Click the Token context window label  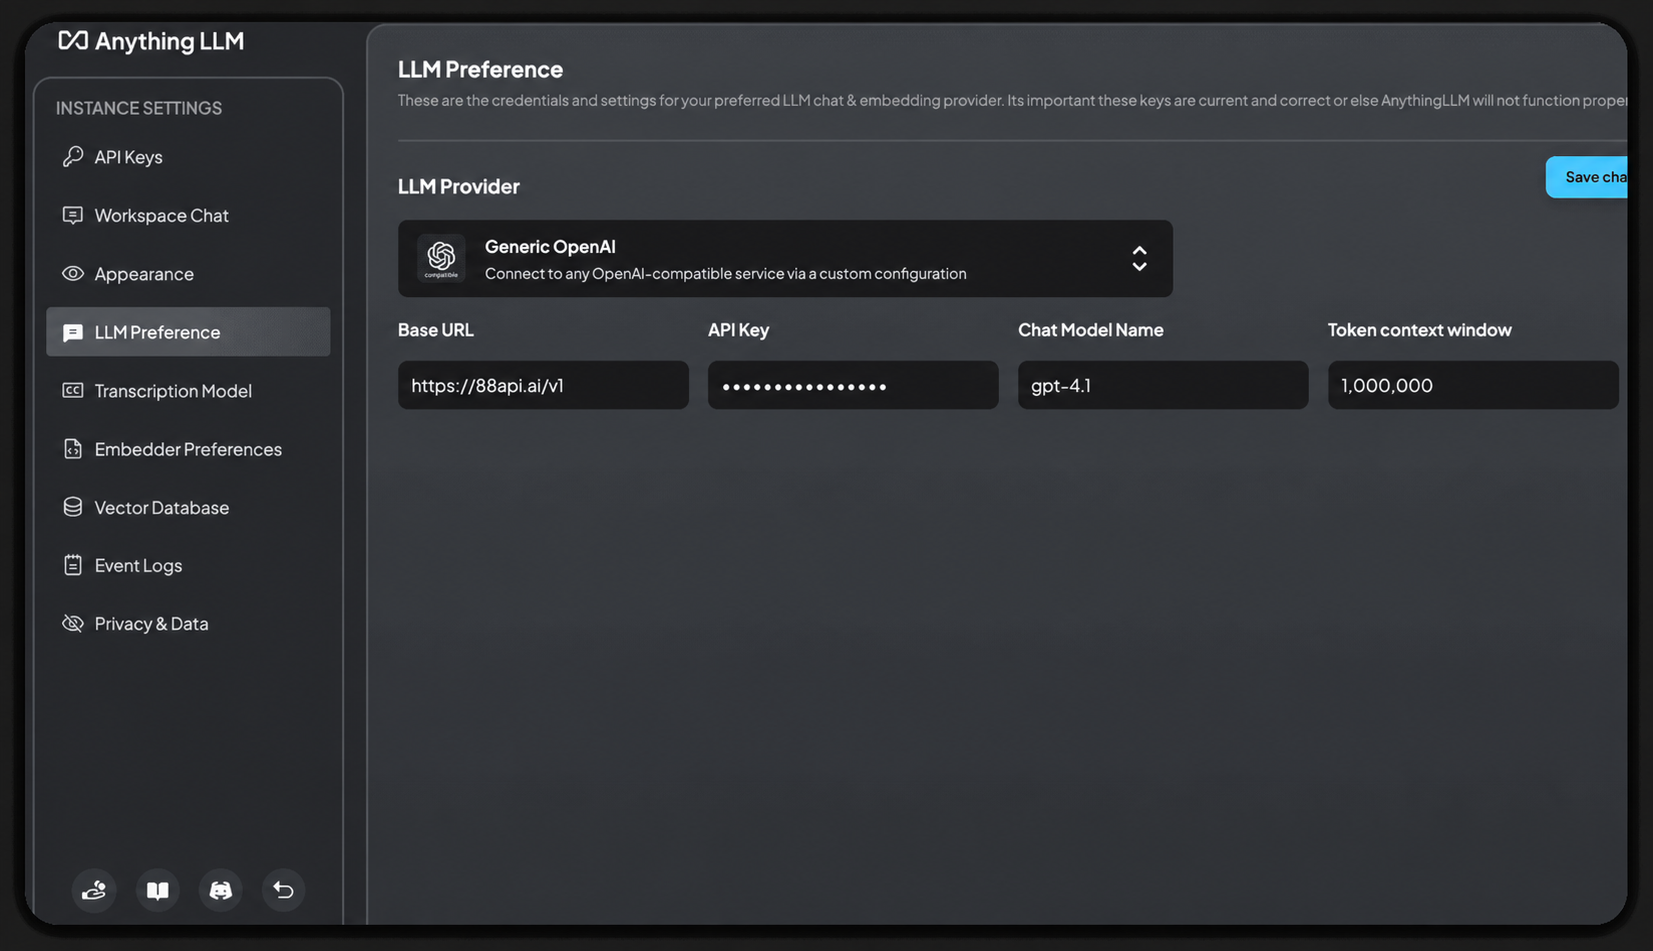[x=1420, y=330]
